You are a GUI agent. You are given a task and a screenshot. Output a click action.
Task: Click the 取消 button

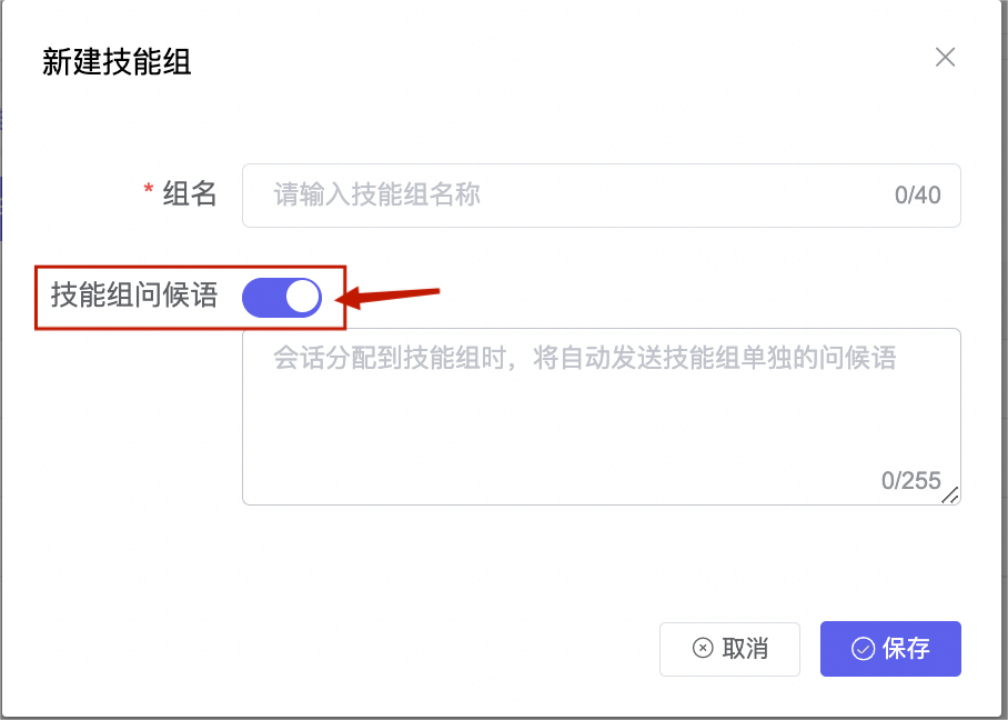(x=730, y=649)
